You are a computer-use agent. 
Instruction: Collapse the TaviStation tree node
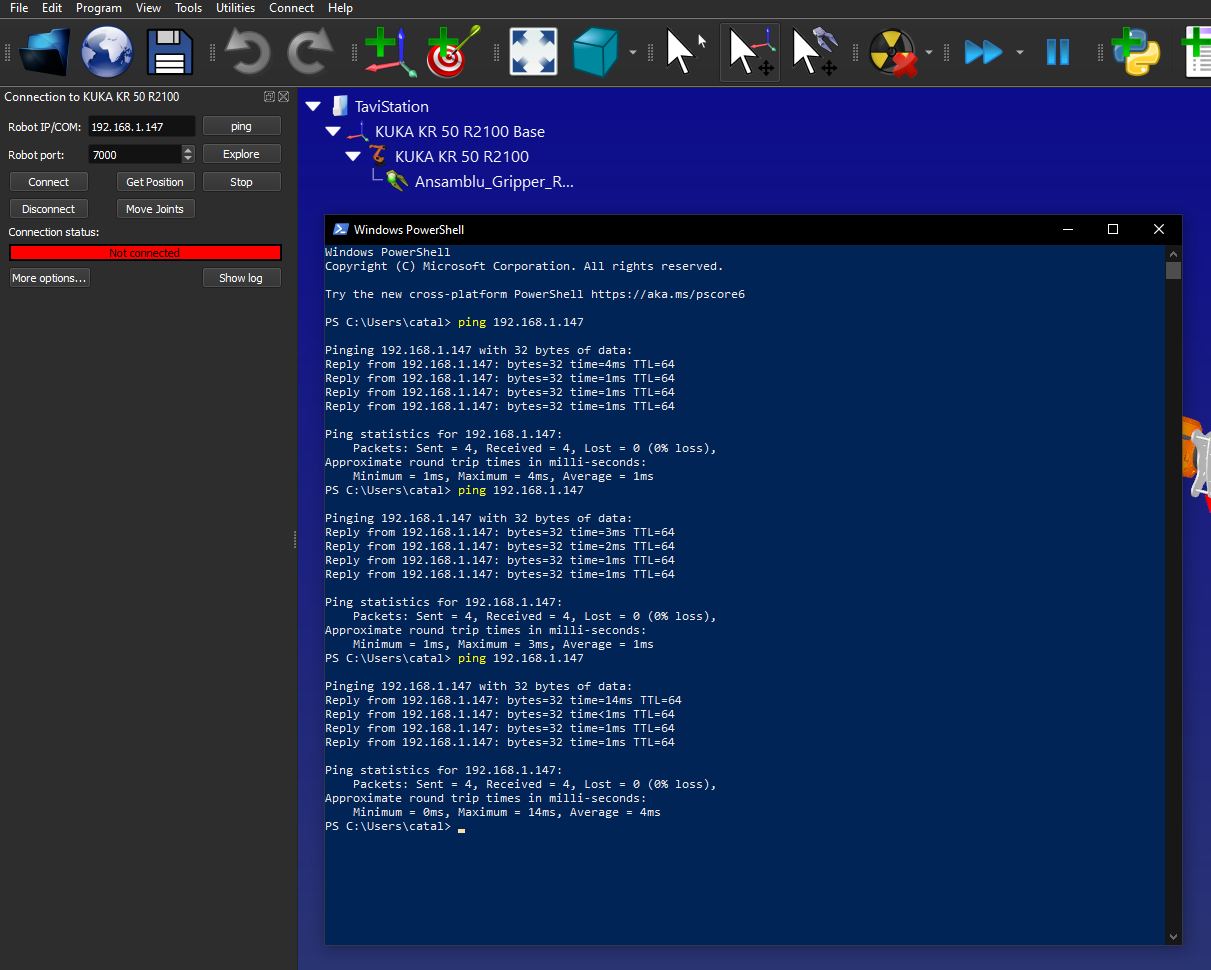coord(314,106)
